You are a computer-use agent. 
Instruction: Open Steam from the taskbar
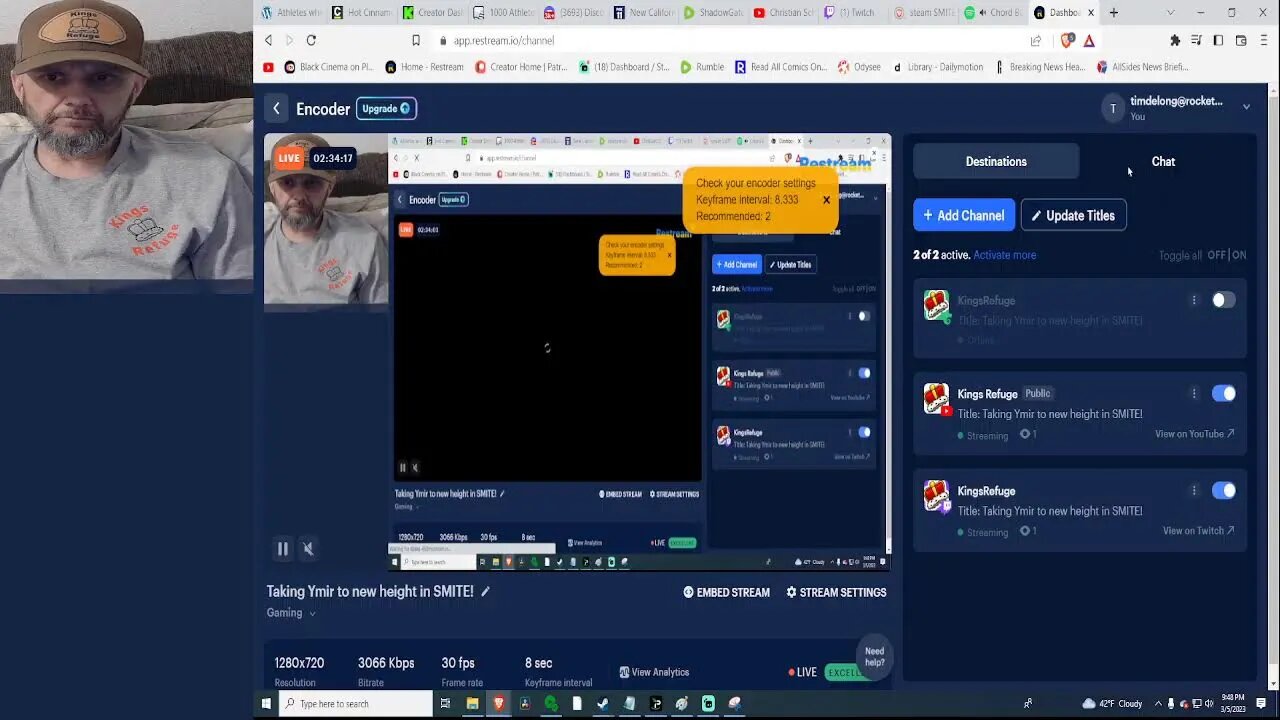tap(603, 704)
